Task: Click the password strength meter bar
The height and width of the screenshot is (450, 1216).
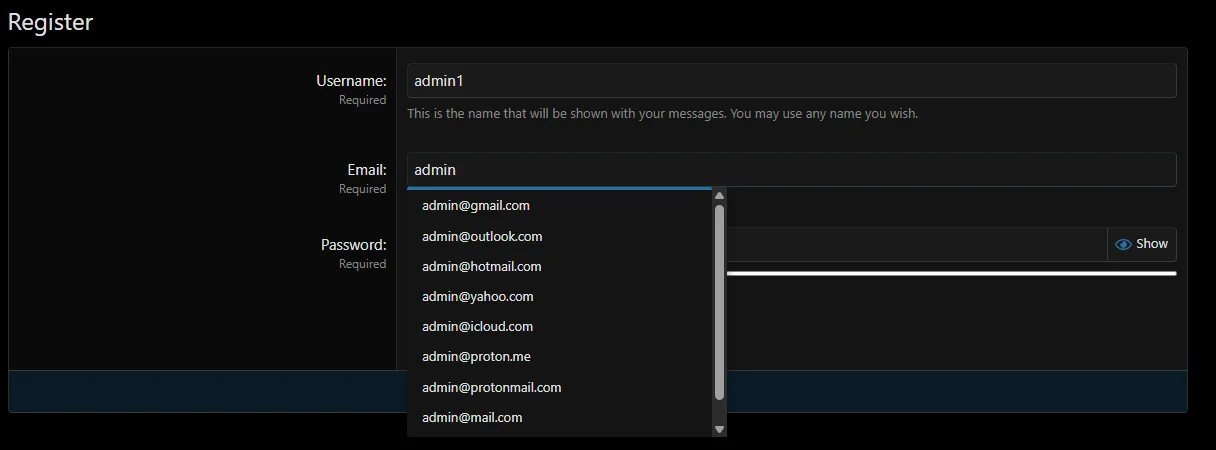Action: click(952, 273)
